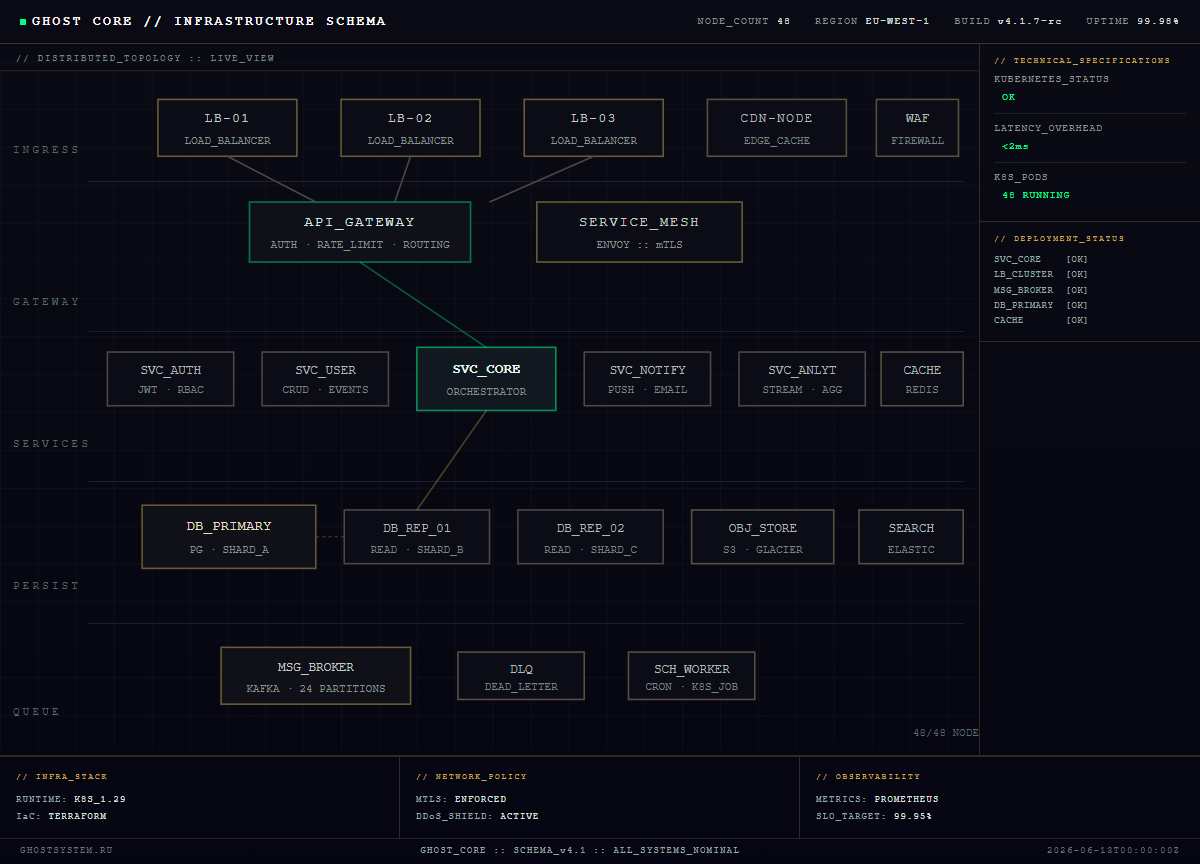The width and height of the screenshot is (1200, 864).
Task: Click the OBSERVABILITY section heading
Action: pos(868,777)
